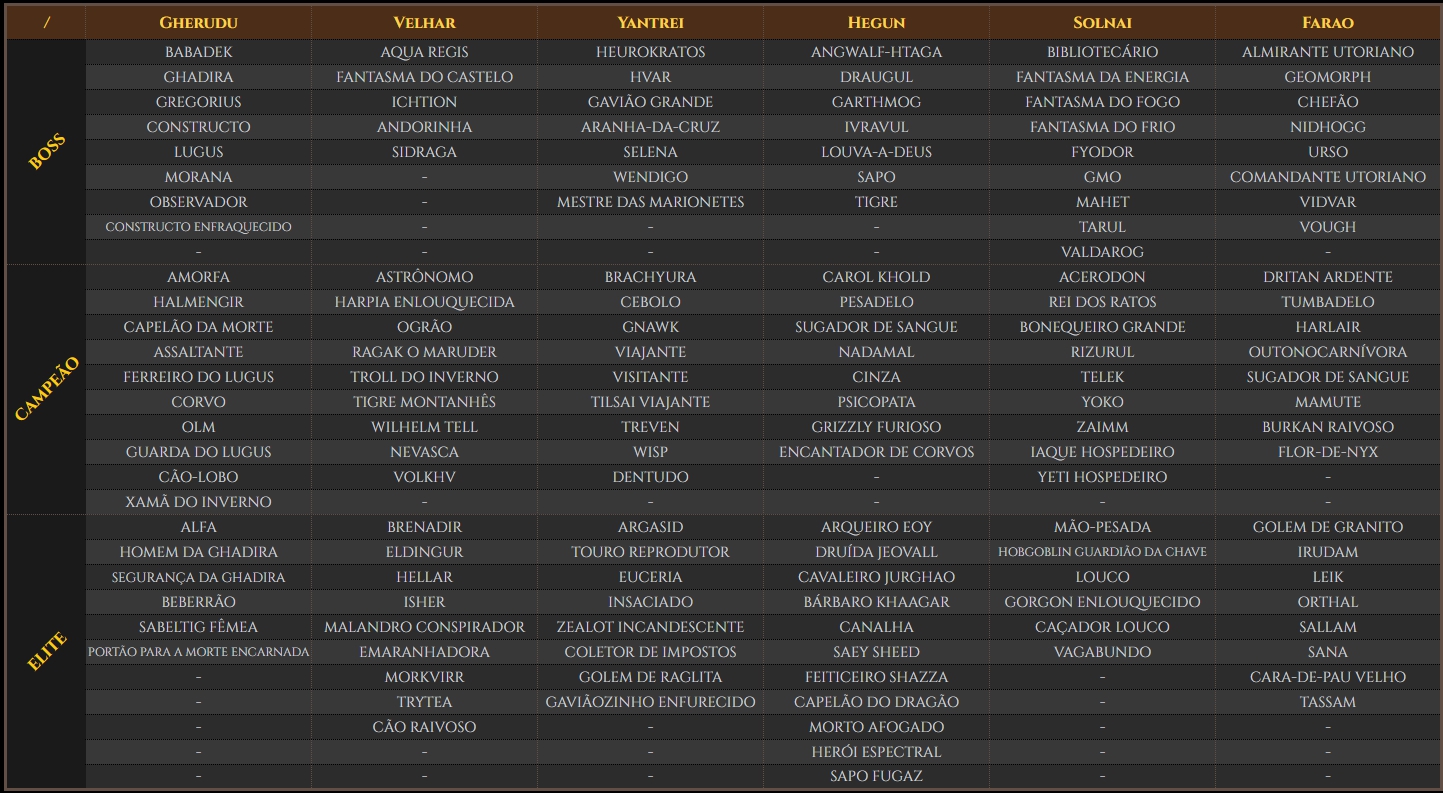This screenshot has height=793, width=1443.
Task: Open the Babadek boss entry
Action: [x=198, y=52]
